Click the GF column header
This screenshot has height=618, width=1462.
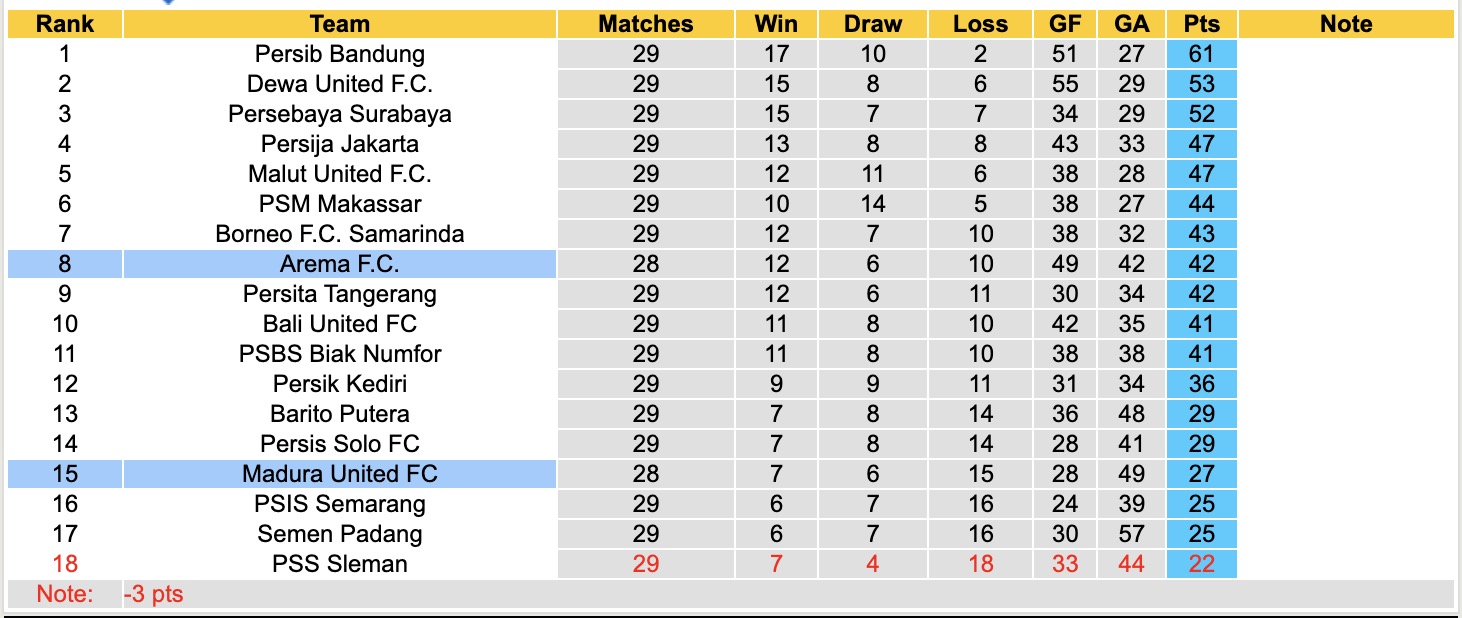[x=1065, y=24]
